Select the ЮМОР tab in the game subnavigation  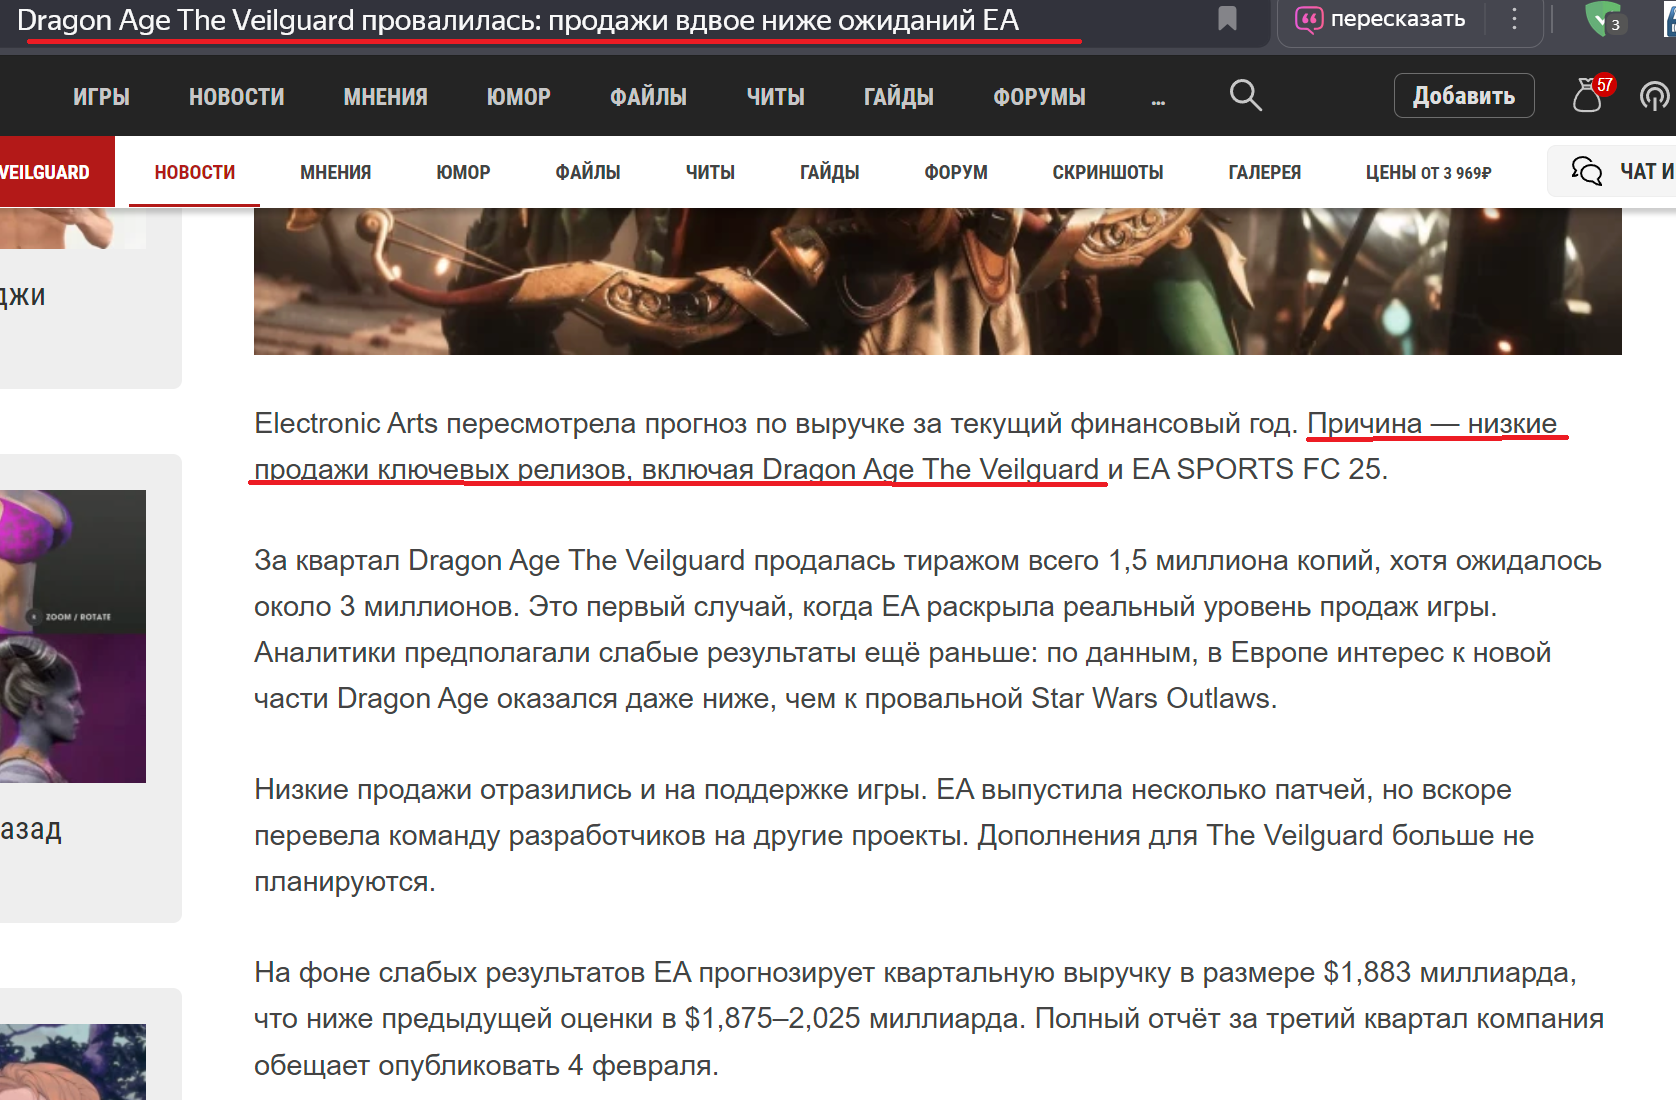click(x=463, y=172)
